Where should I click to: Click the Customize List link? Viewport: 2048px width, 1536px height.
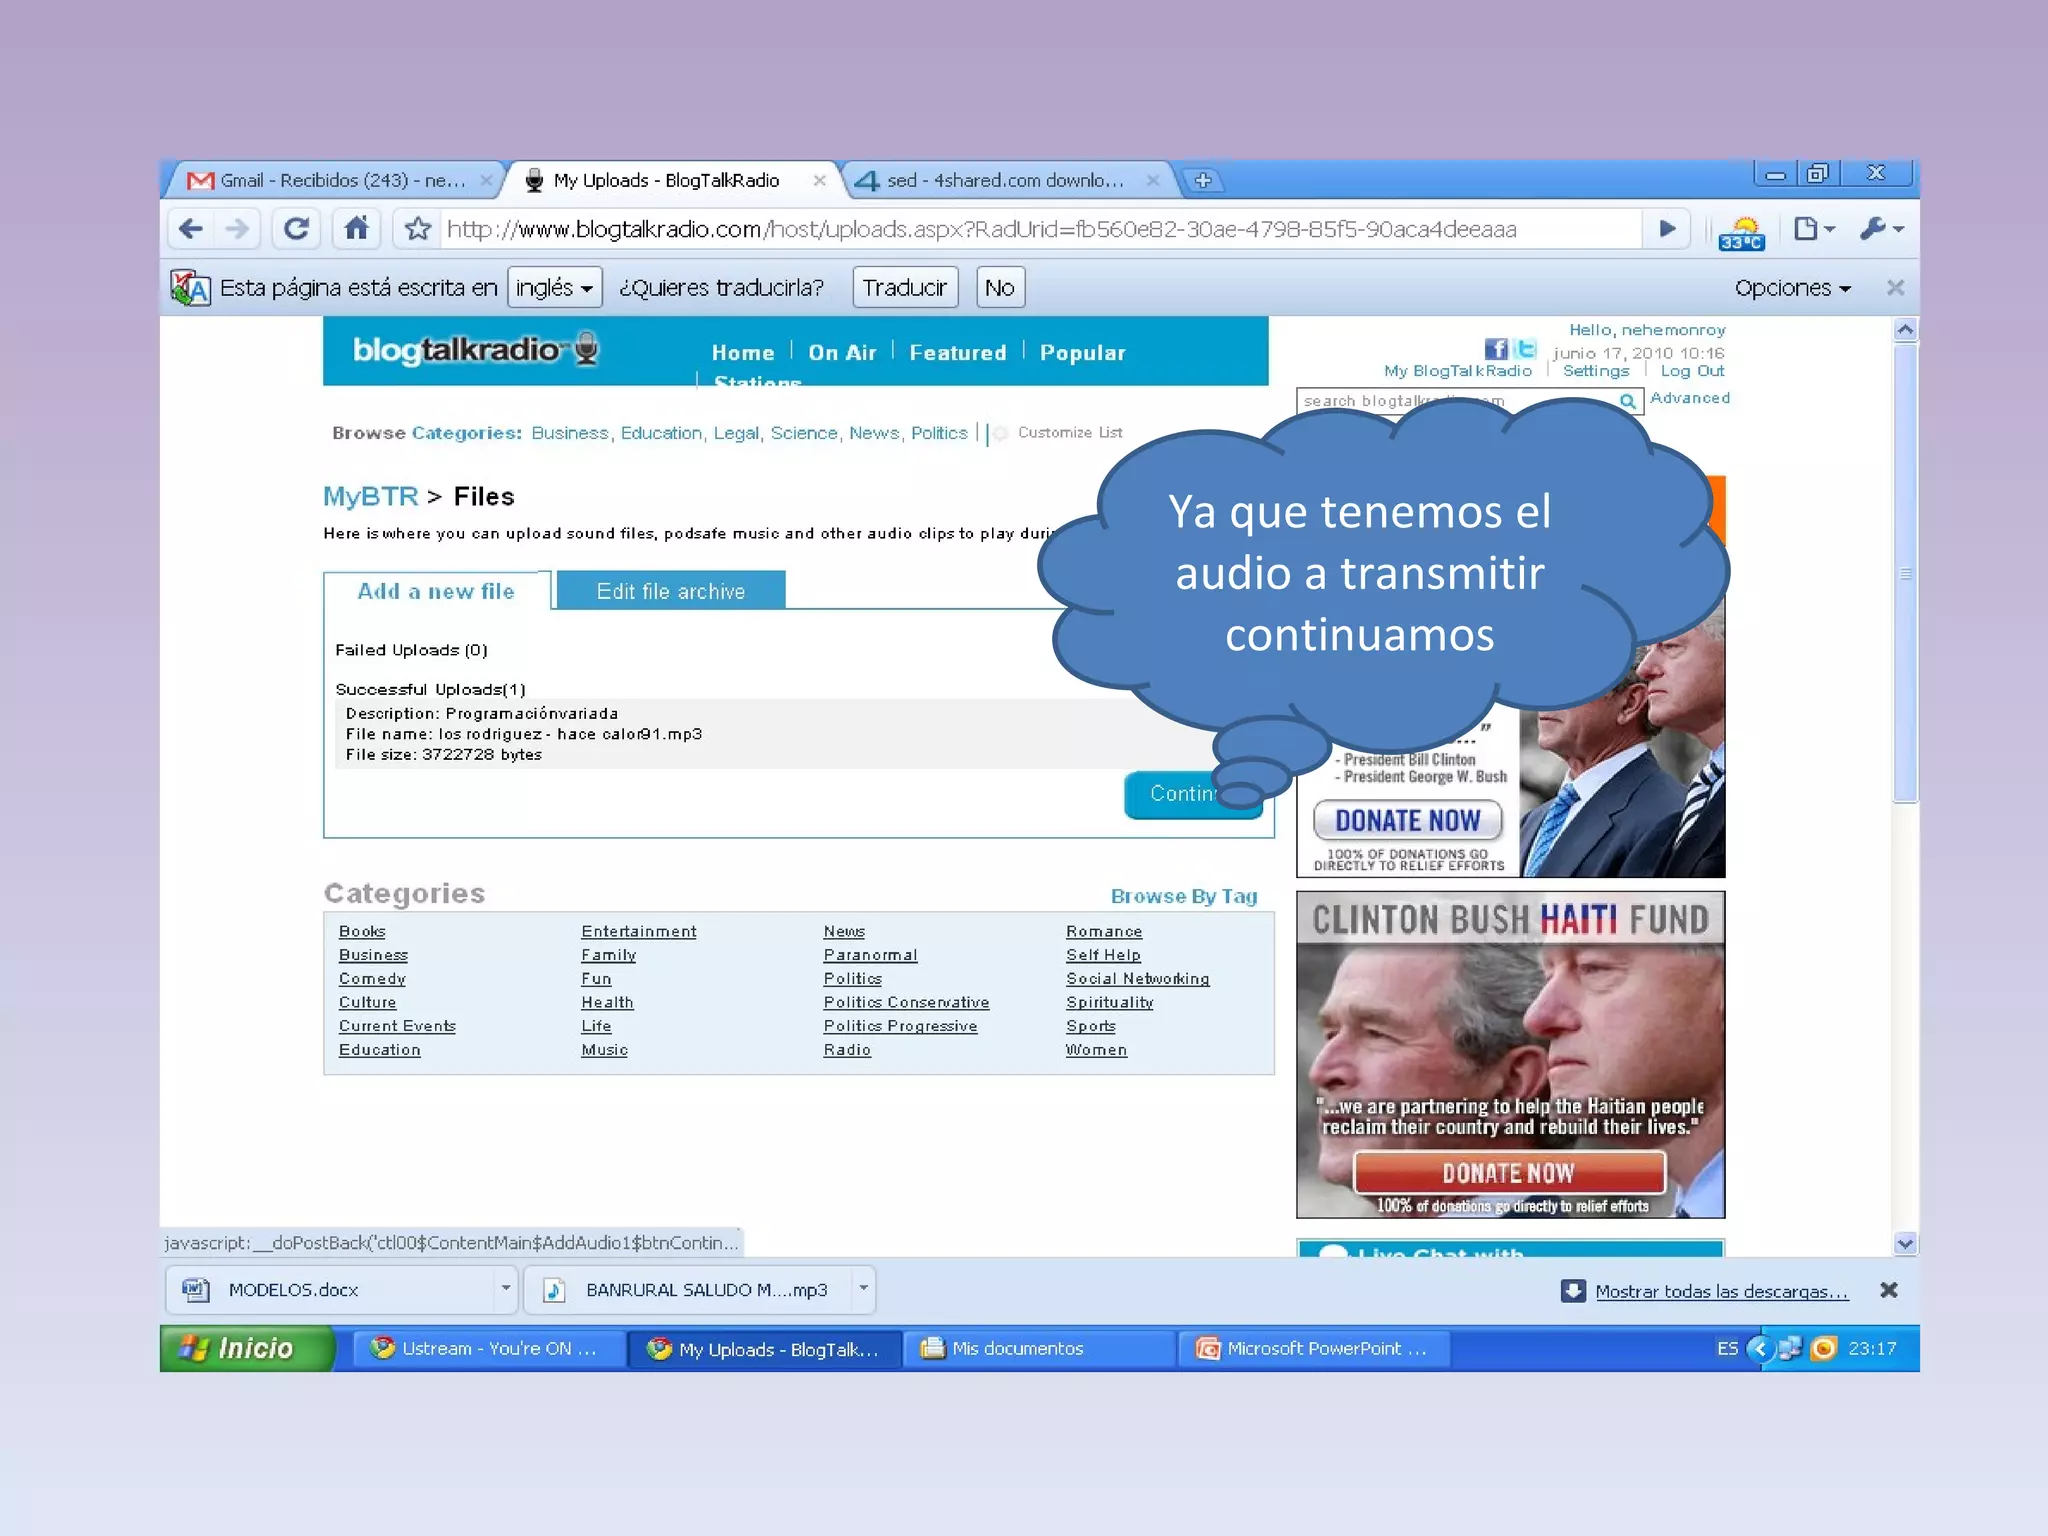click(x=1069, y=432)
